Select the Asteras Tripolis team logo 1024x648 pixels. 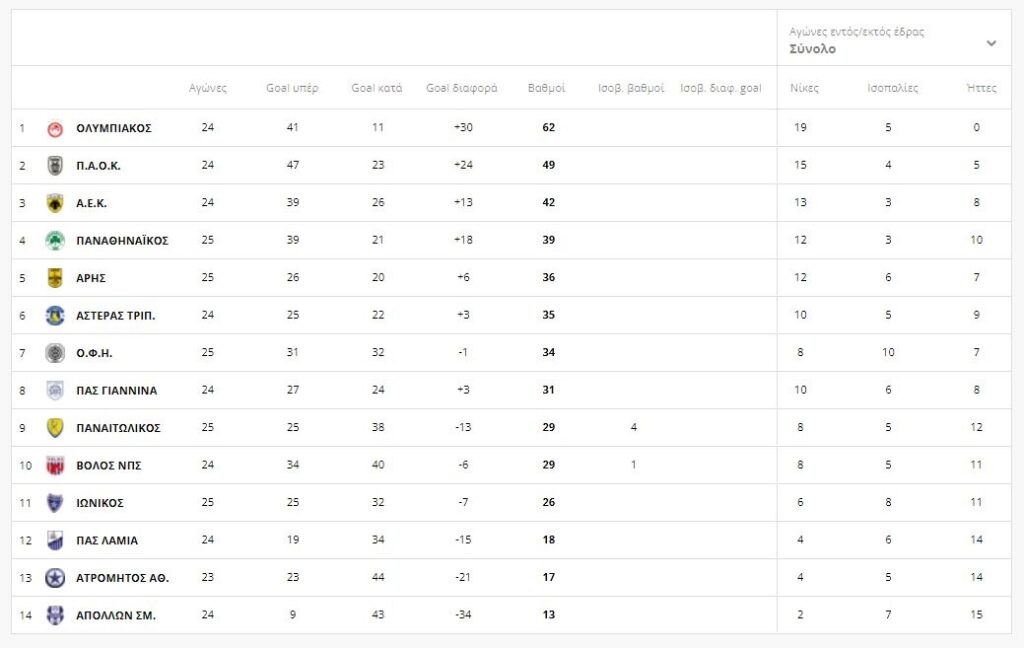pos(55,316)
